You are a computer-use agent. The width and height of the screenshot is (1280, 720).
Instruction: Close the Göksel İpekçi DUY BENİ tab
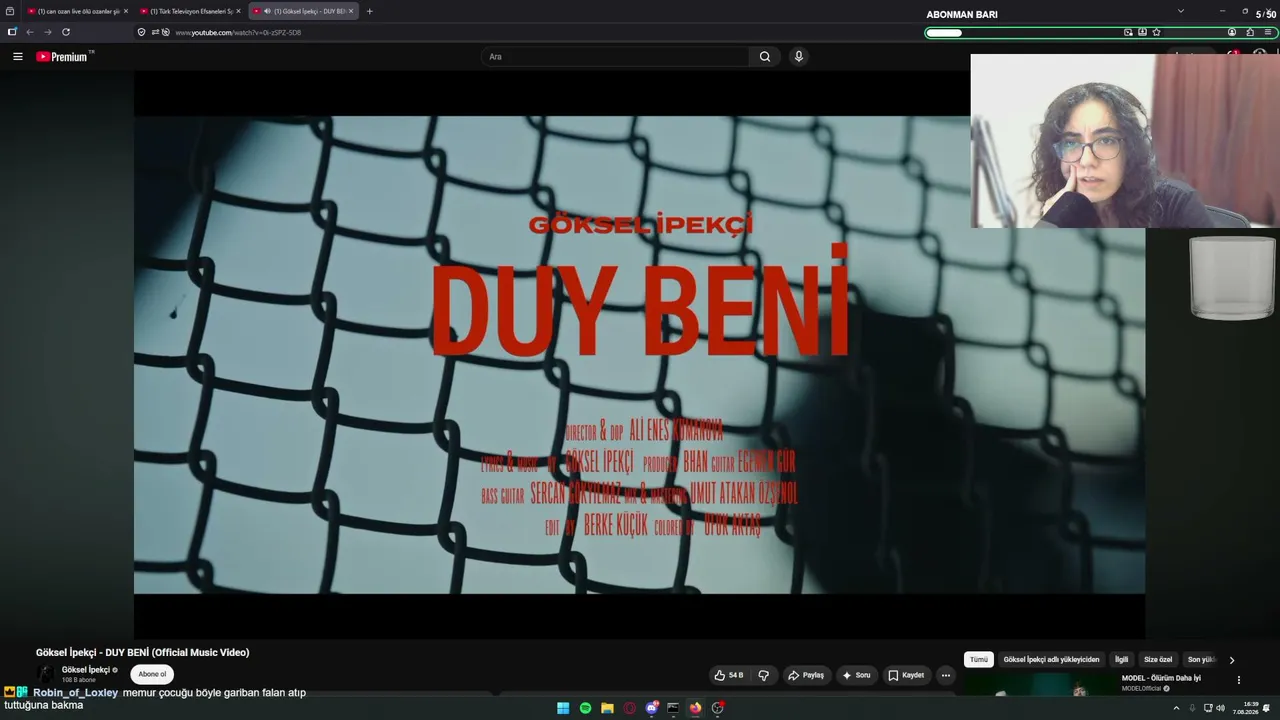(x=351, y=11)
